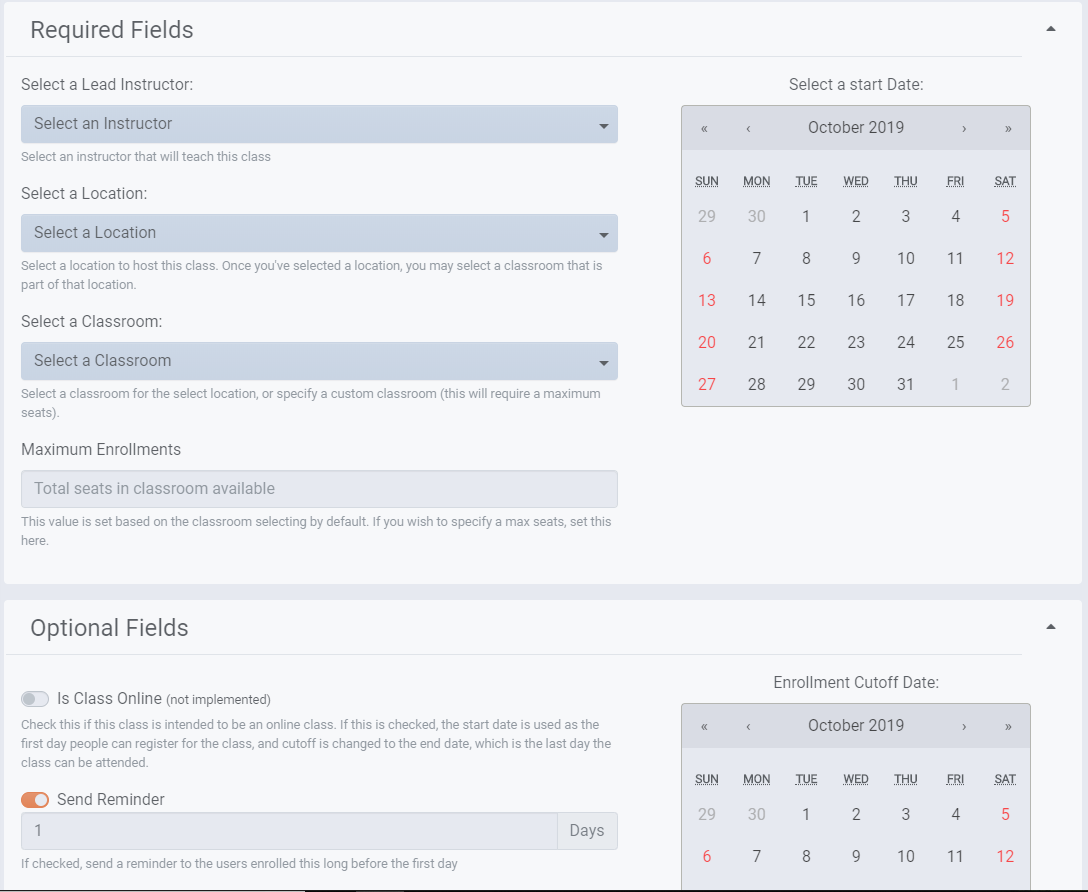Turn off the Send Reminder switch
1088x892 pixels.
(35, 800)
